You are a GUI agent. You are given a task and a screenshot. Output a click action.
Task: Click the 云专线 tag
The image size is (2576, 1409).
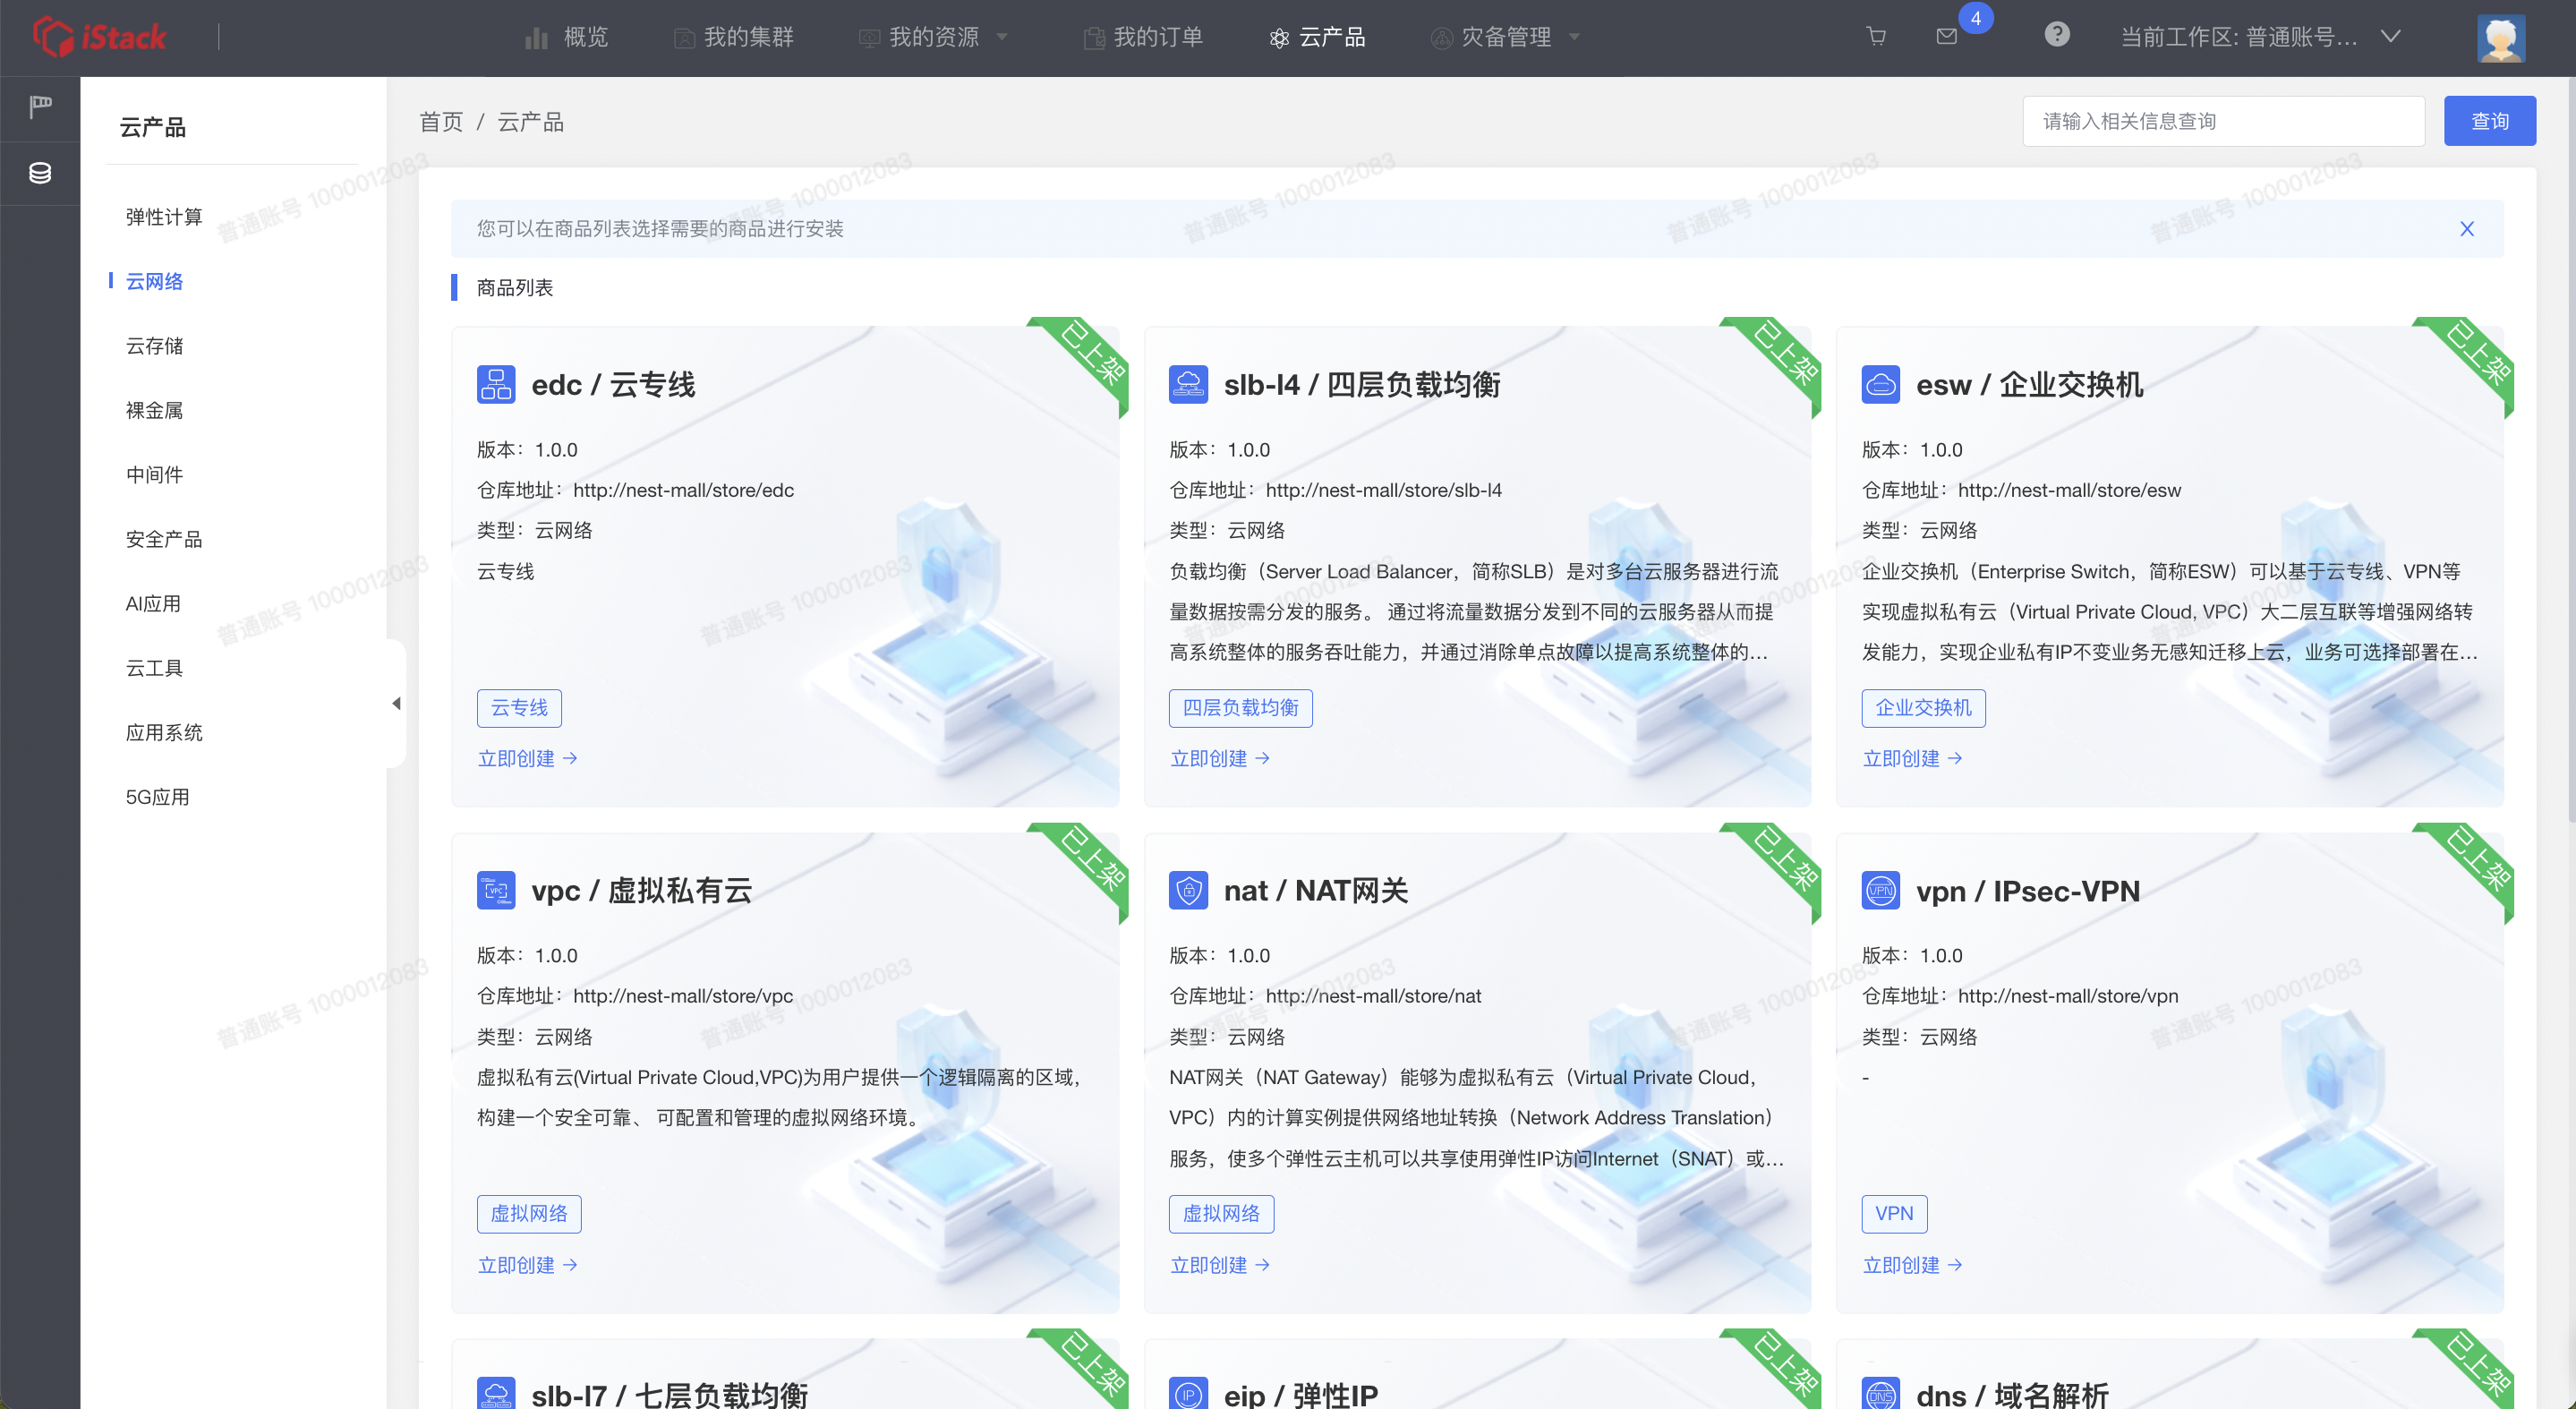click(x=519, y=708)
